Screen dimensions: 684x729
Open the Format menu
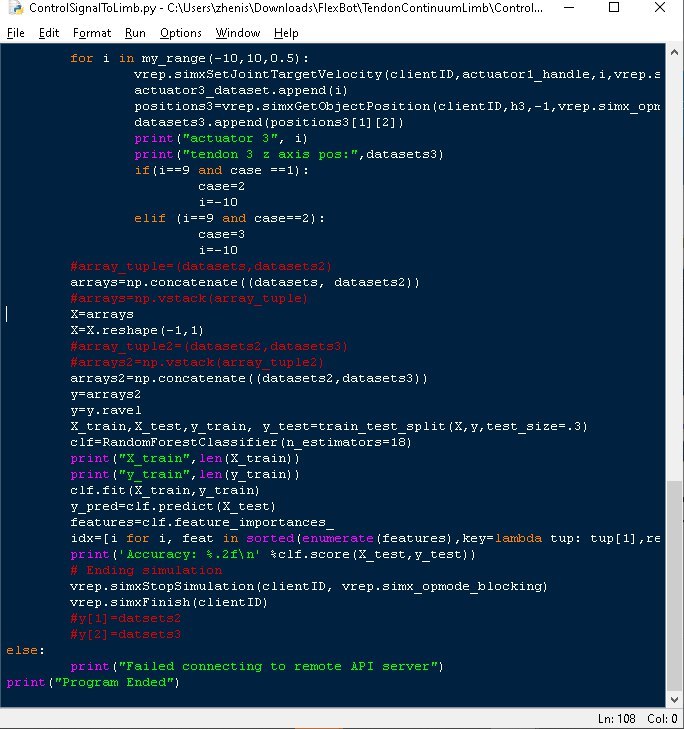[92, 33]
